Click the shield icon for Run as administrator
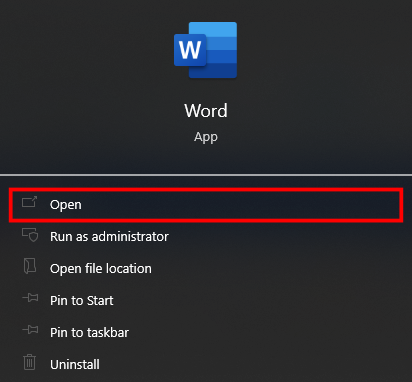 click(30, 235)
